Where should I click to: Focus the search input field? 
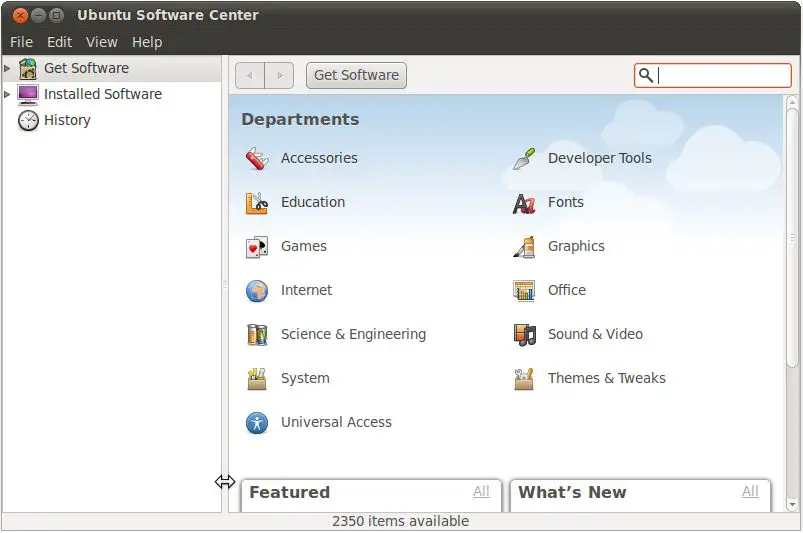(722, 76)
